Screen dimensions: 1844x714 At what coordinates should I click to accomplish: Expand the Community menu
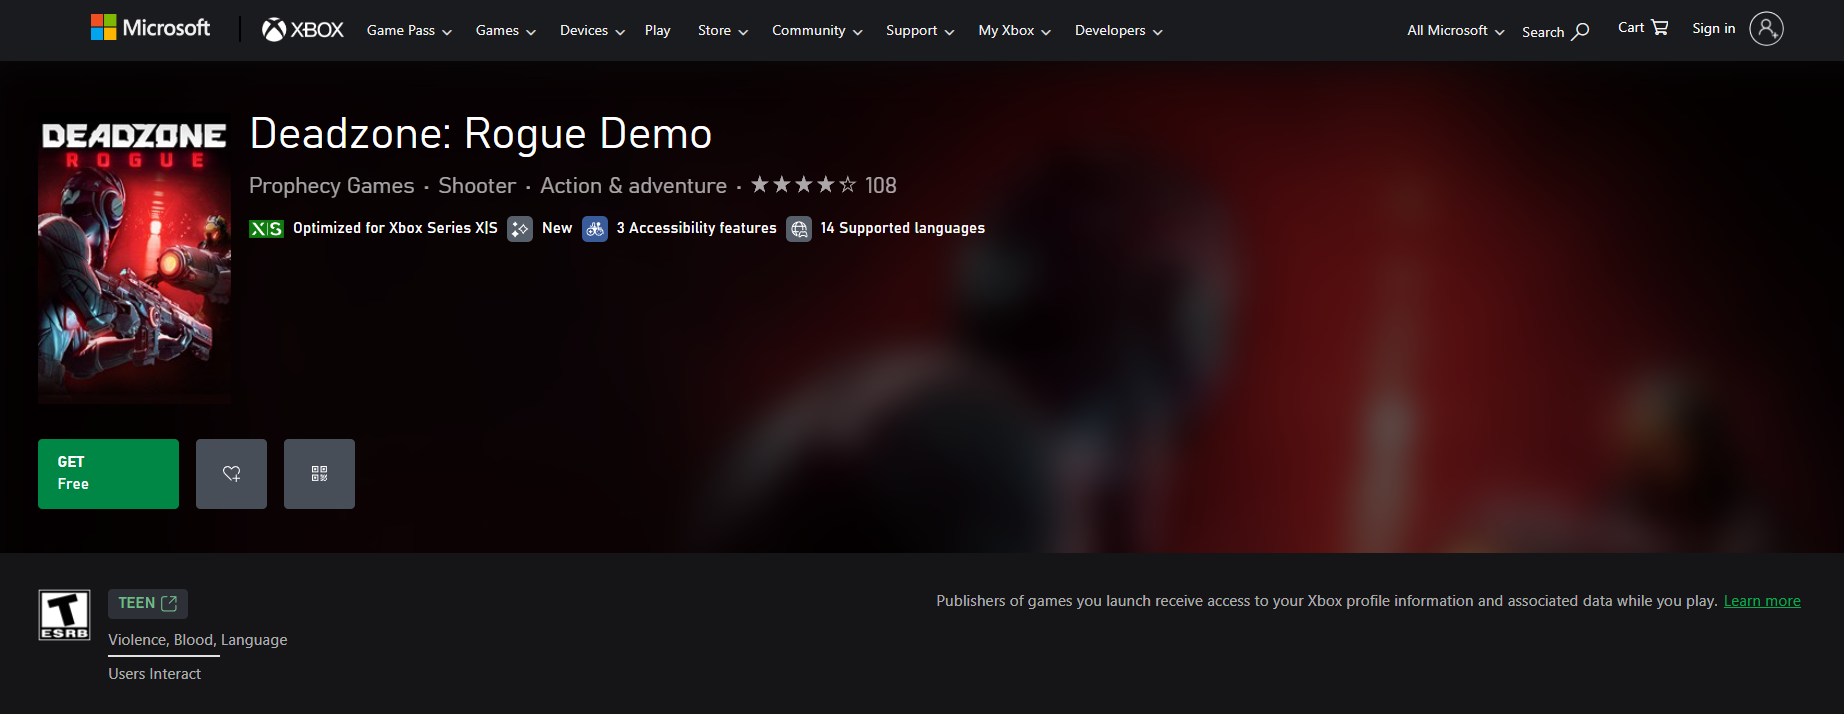click(816, 31)
